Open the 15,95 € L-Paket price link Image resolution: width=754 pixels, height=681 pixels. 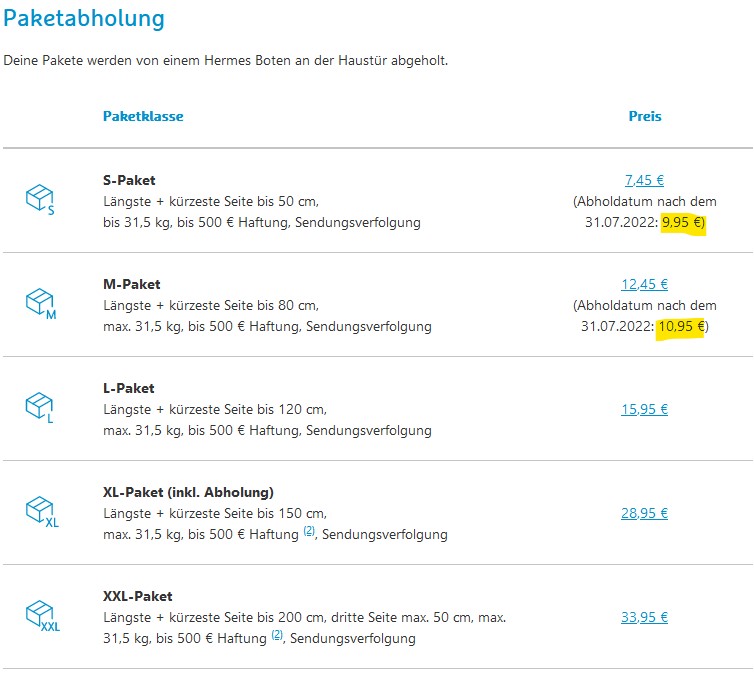pyautogui.click(x=644, y=409)
